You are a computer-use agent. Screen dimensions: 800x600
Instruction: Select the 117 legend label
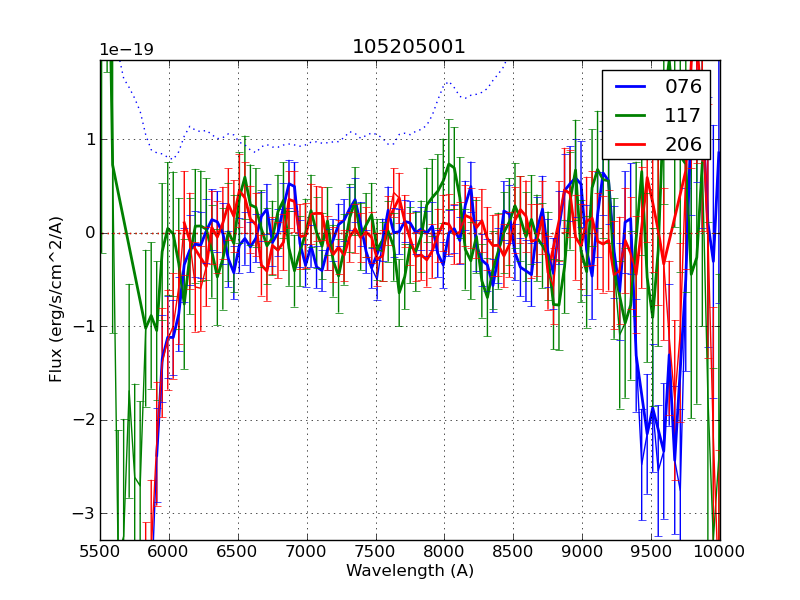click(683, 115)
